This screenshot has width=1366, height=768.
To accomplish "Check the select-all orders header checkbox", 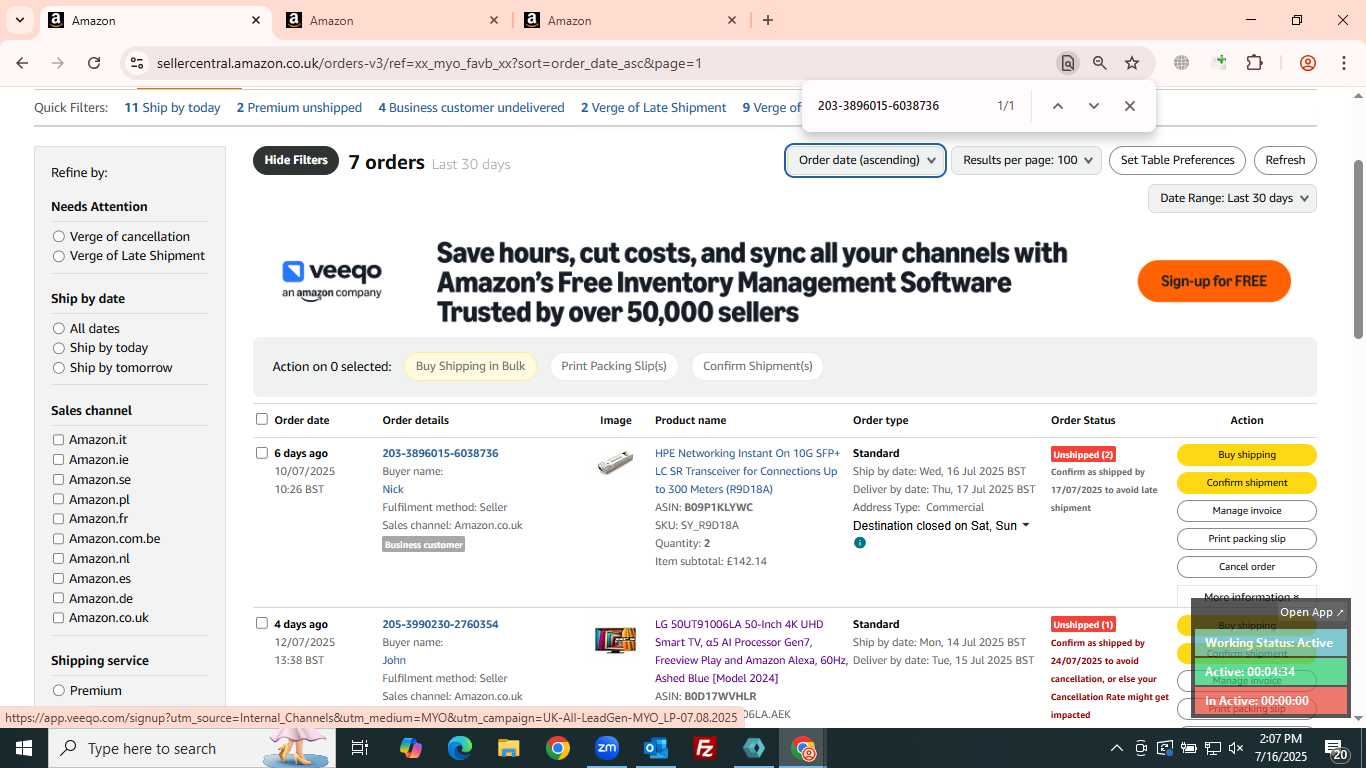I will [262, 419].
